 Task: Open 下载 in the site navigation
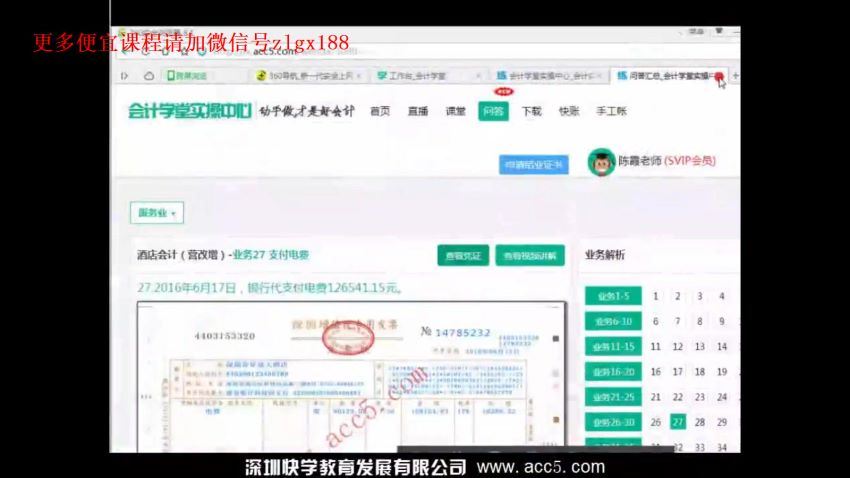[x=531, y=111]
